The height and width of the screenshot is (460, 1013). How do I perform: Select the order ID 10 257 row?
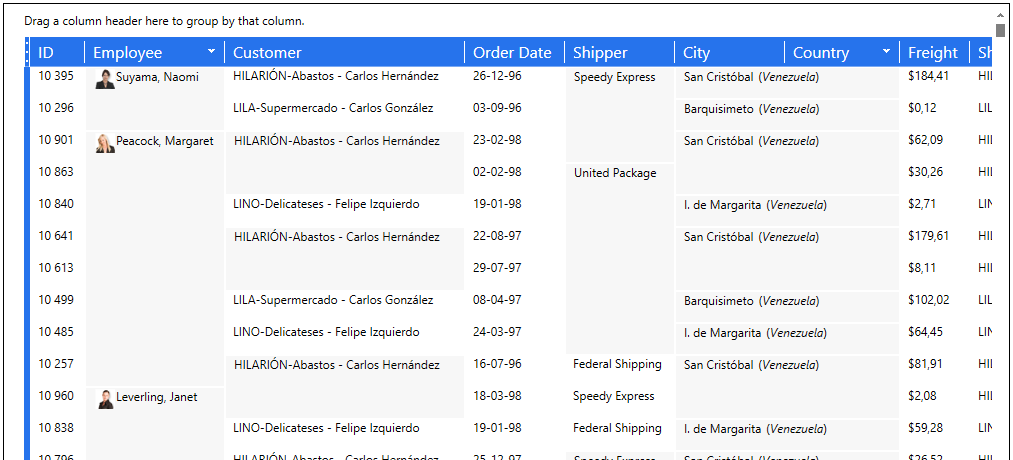[56, 364]
